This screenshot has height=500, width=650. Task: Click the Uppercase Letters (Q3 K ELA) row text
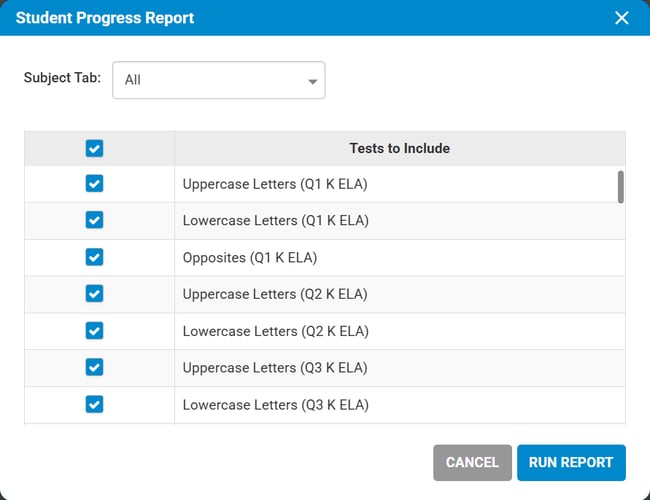pos(276,368)
